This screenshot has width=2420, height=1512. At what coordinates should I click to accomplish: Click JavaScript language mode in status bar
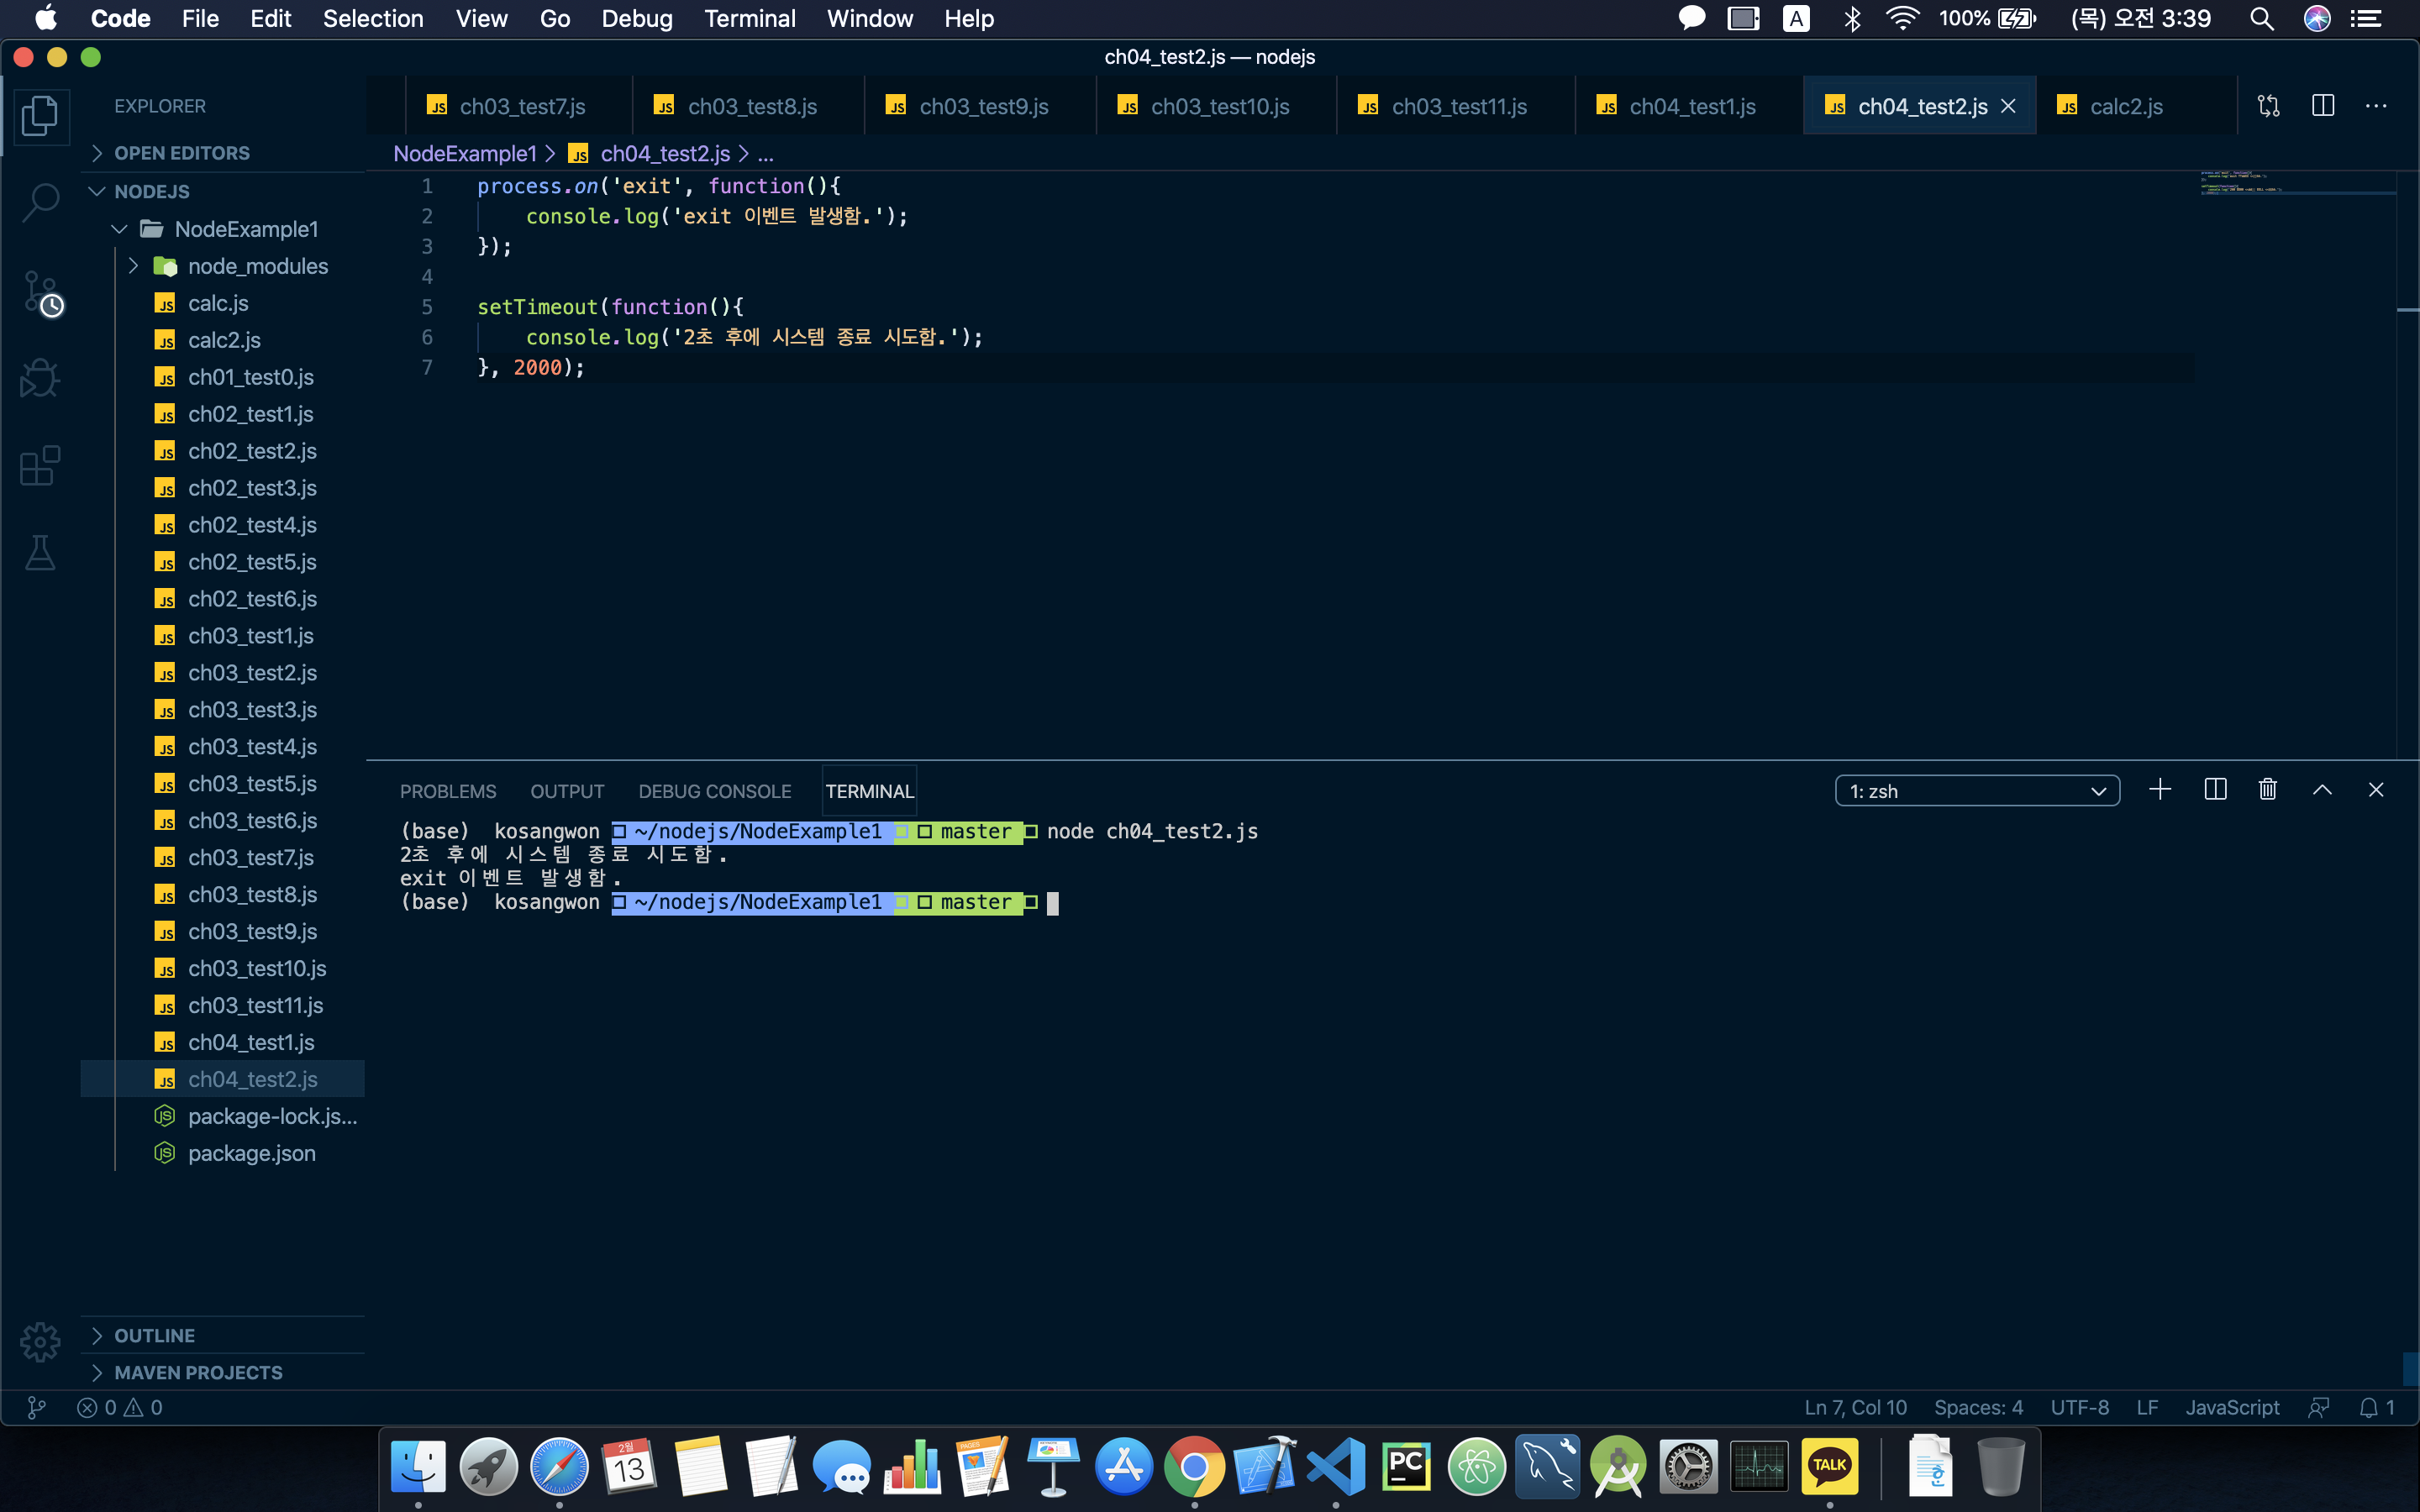pos(2231,1407)
